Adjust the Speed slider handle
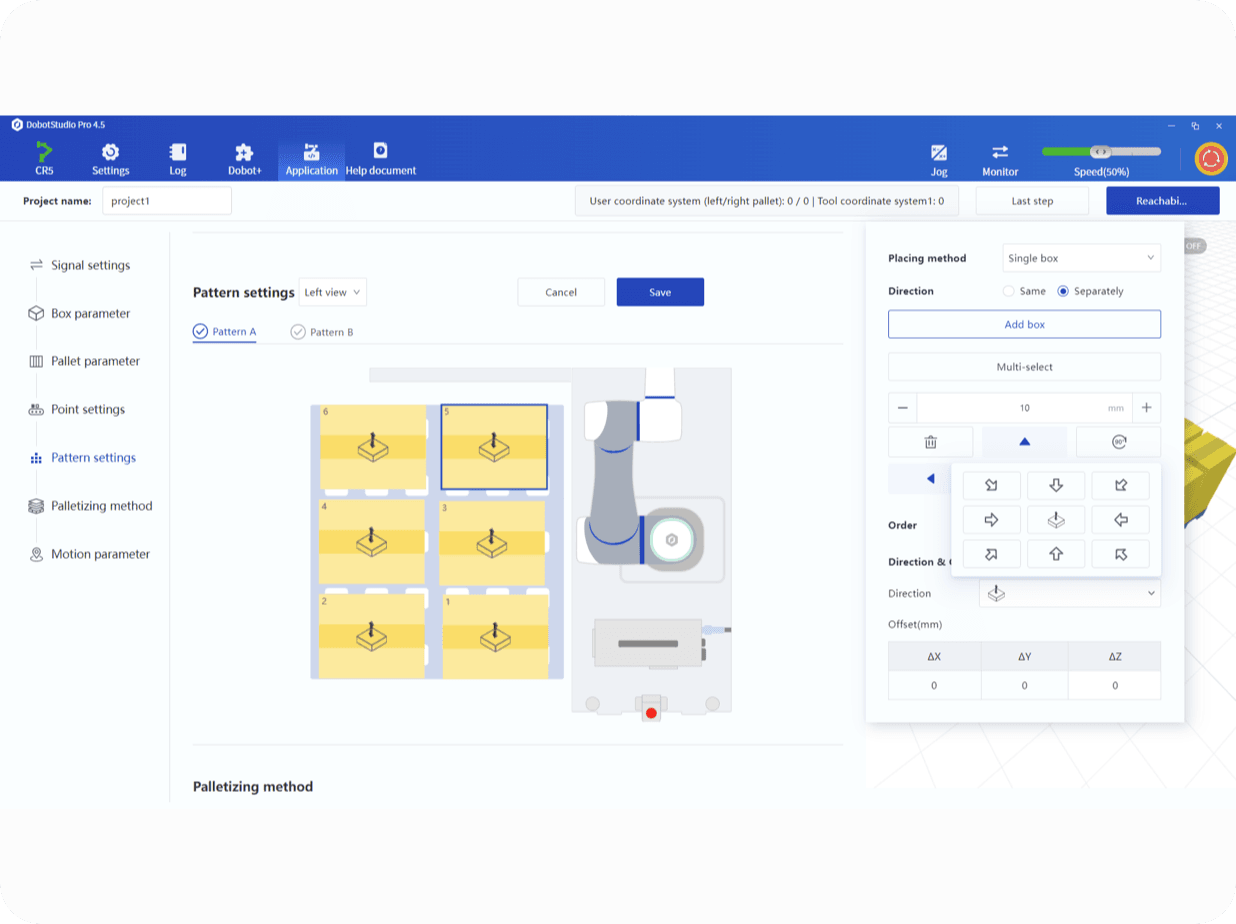 coord(1100,152)
